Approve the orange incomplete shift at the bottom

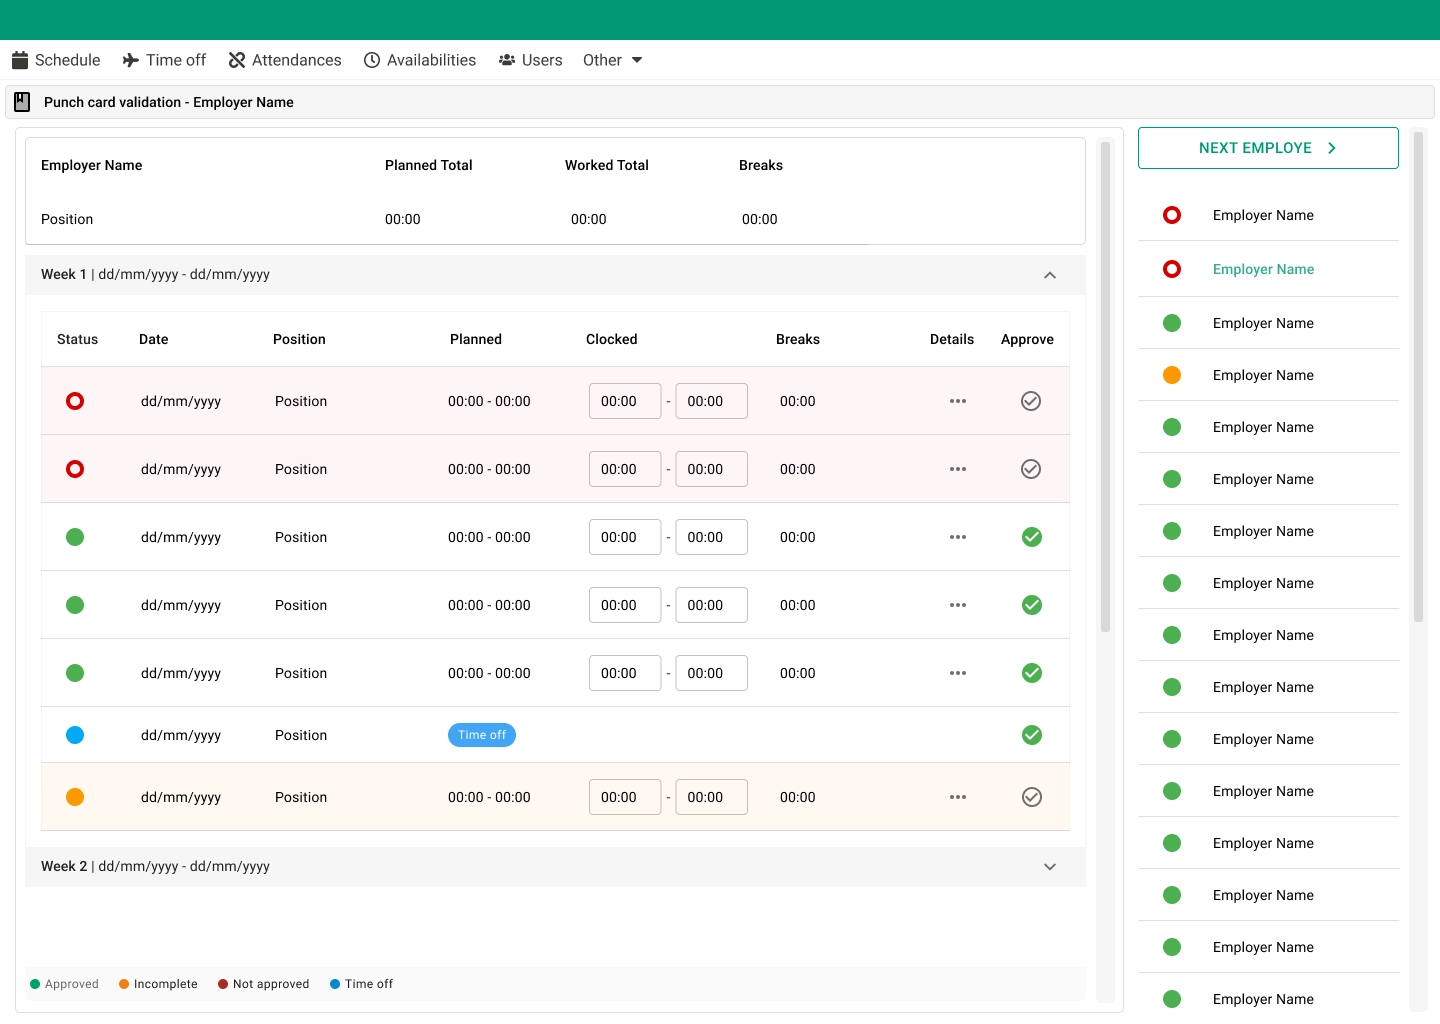coord(1031,797)
